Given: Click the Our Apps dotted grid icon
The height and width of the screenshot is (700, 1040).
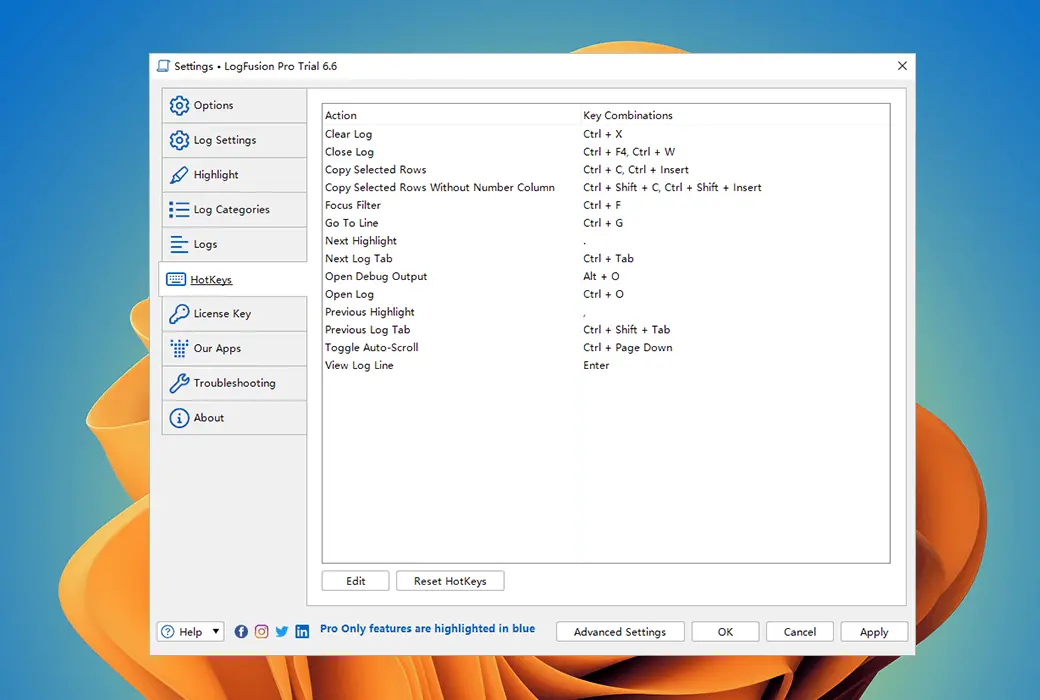Looking at the screenshot, I should [179, 348].
